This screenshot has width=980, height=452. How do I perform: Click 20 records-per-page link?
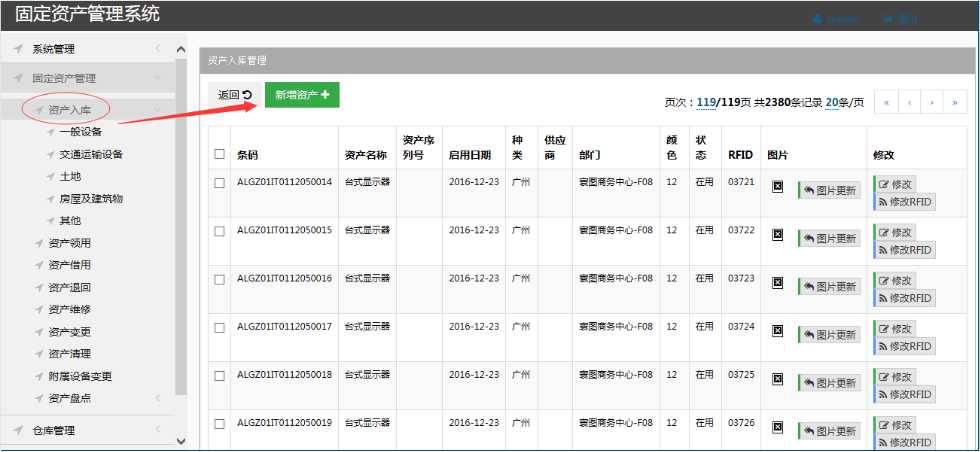pyautogui.click(x=831, y=102)
